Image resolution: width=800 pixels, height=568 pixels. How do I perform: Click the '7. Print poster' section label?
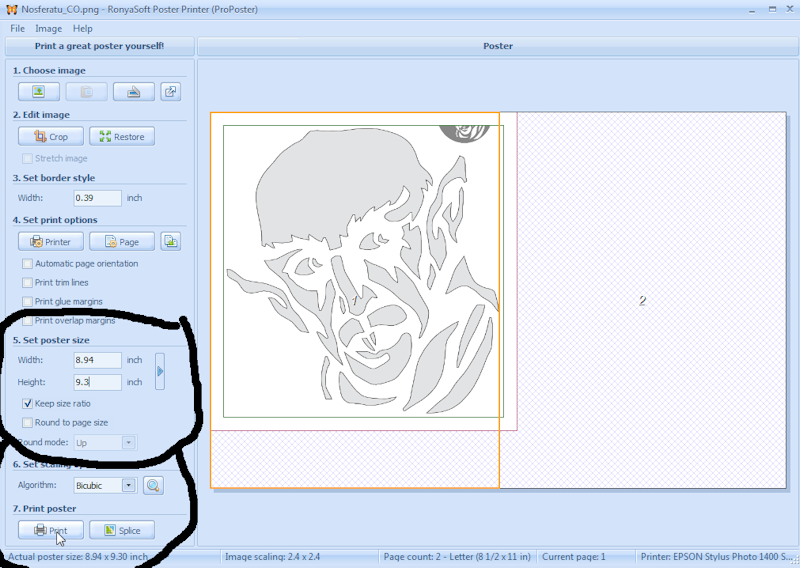point(44,509)
